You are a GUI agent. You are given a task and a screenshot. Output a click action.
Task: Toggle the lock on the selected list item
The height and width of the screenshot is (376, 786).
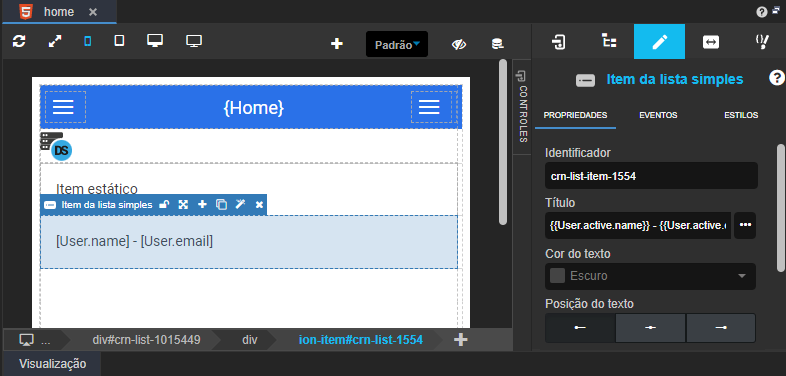click(164, 204)
